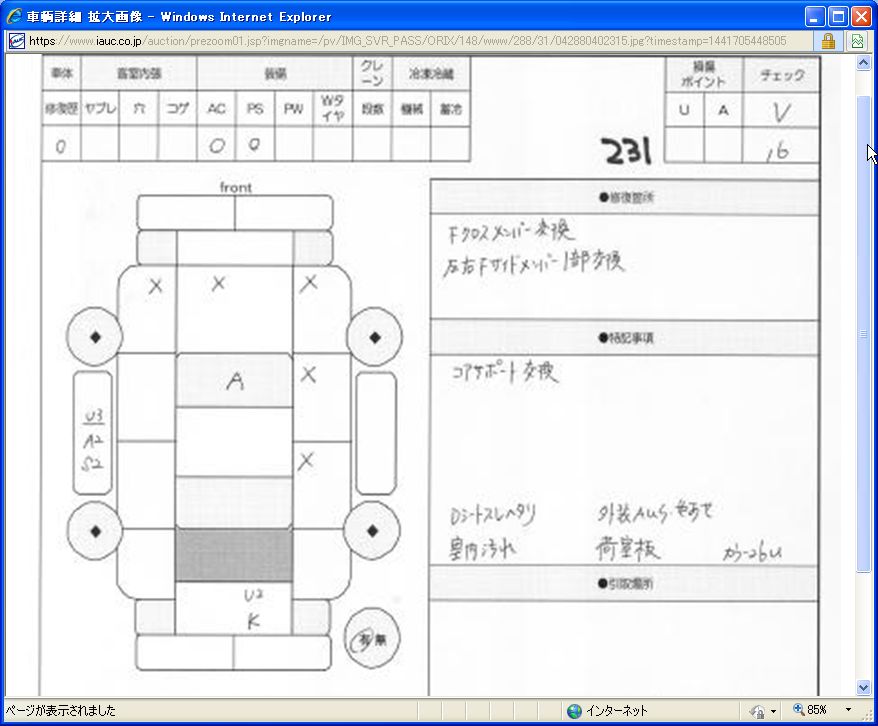
Task: Open the security icon dropdown arrow in status bar
Action: click(x=773, y=711)
